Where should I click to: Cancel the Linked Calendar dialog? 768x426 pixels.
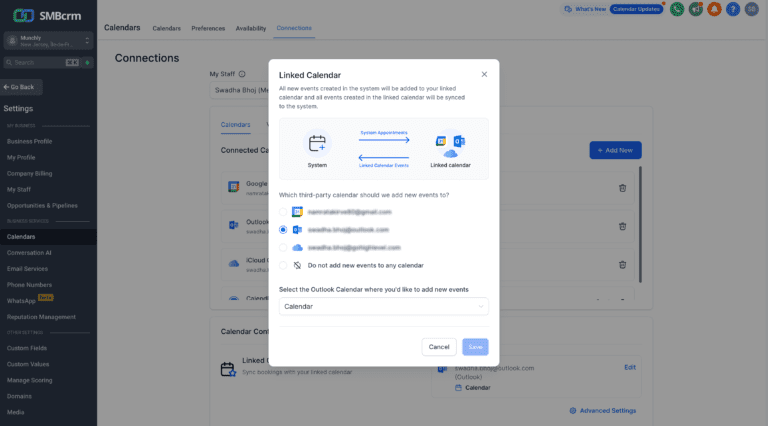[x=439, y=347]
